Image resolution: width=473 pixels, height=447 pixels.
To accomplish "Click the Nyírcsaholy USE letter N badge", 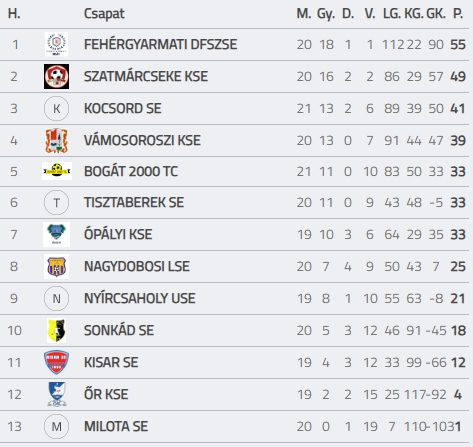I will click(x=56, y=298).
